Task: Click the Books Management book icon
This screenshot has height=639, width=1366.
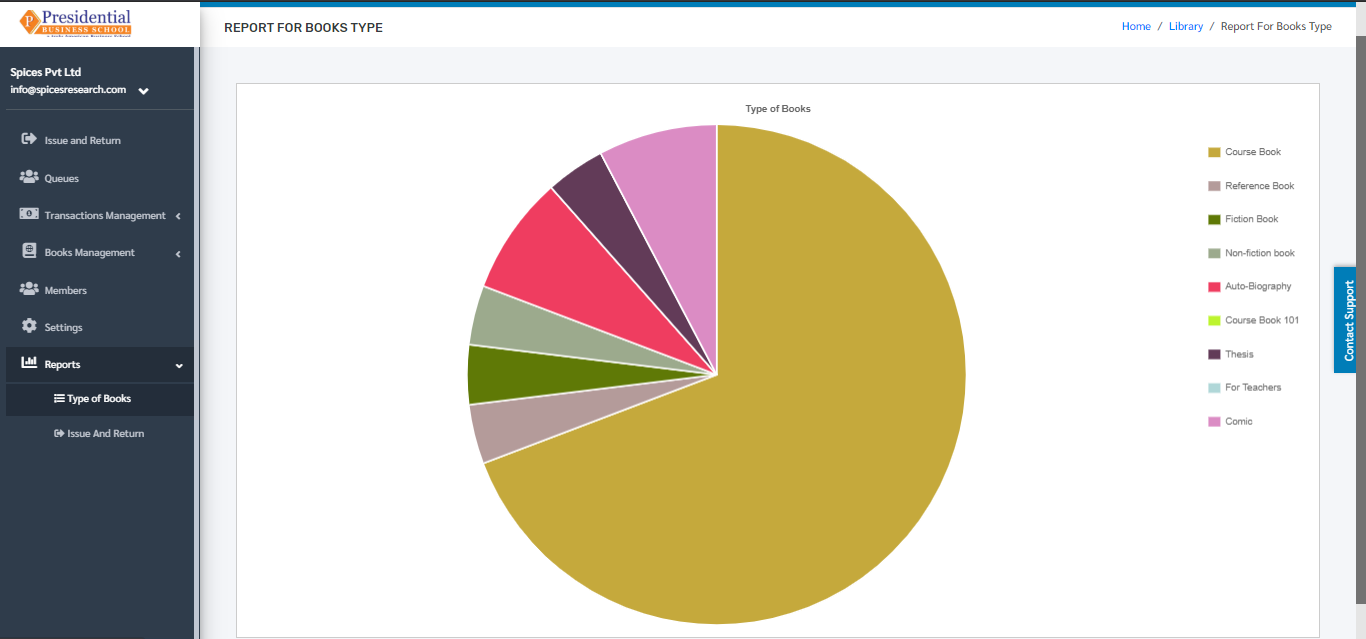Action: coord(29,252)
